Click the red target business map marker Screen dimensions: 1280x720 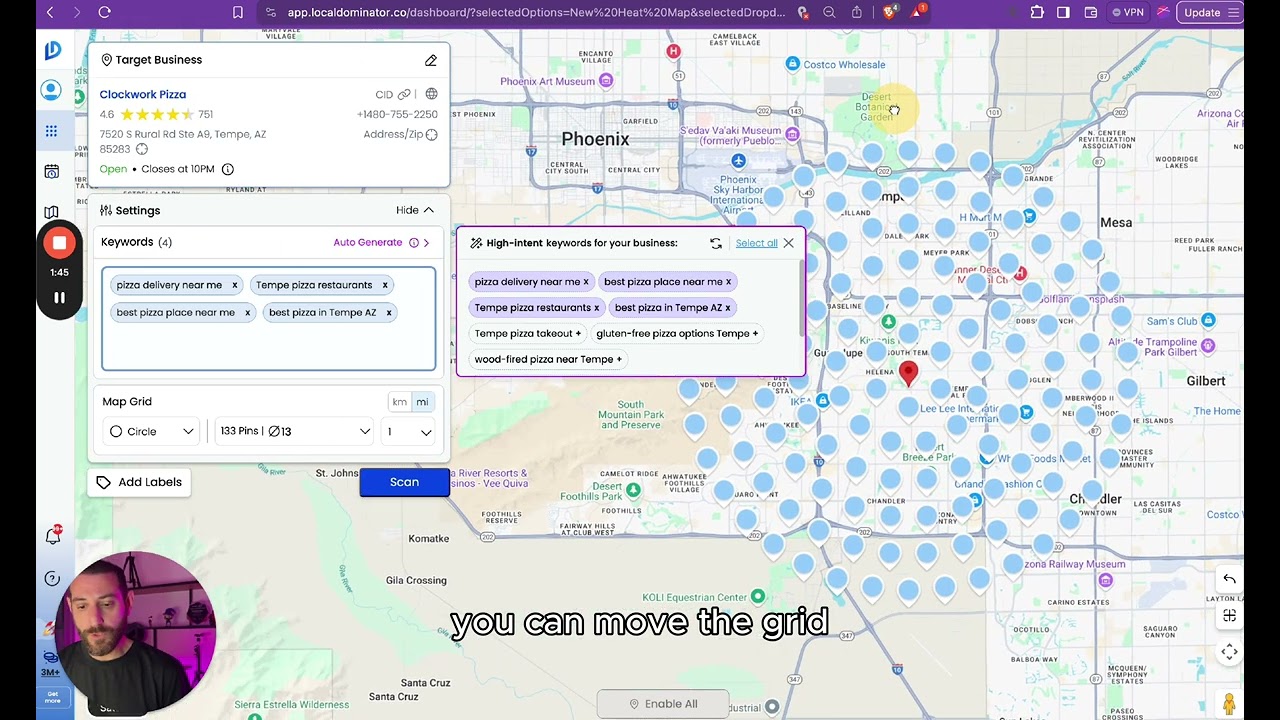click(x=908, y=374)
